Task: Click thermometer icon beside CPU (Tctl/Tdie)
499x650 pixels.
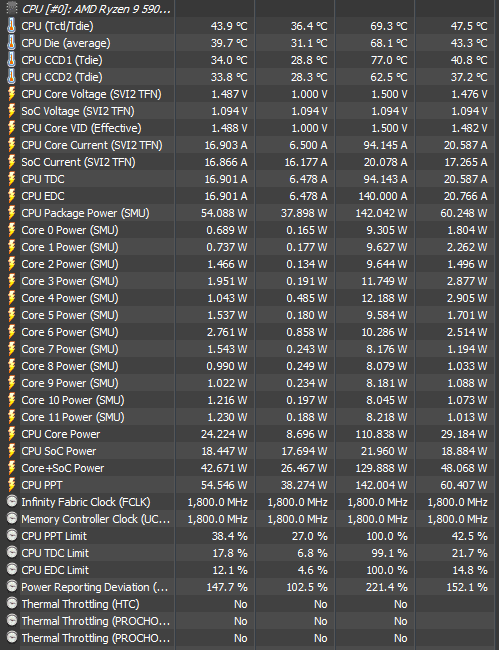Action: click(12, 26)
